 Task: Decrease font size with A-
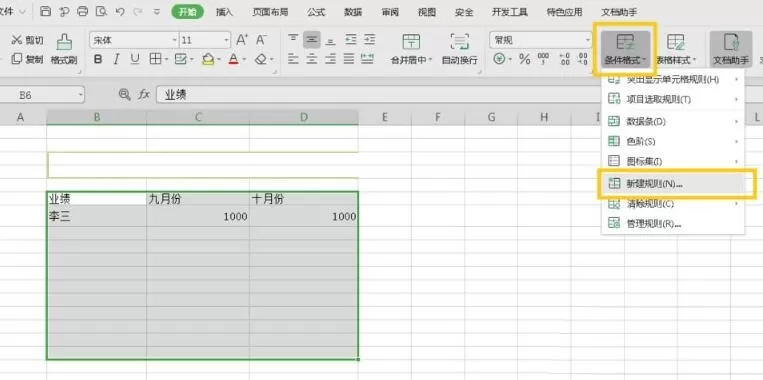point(262,40)
